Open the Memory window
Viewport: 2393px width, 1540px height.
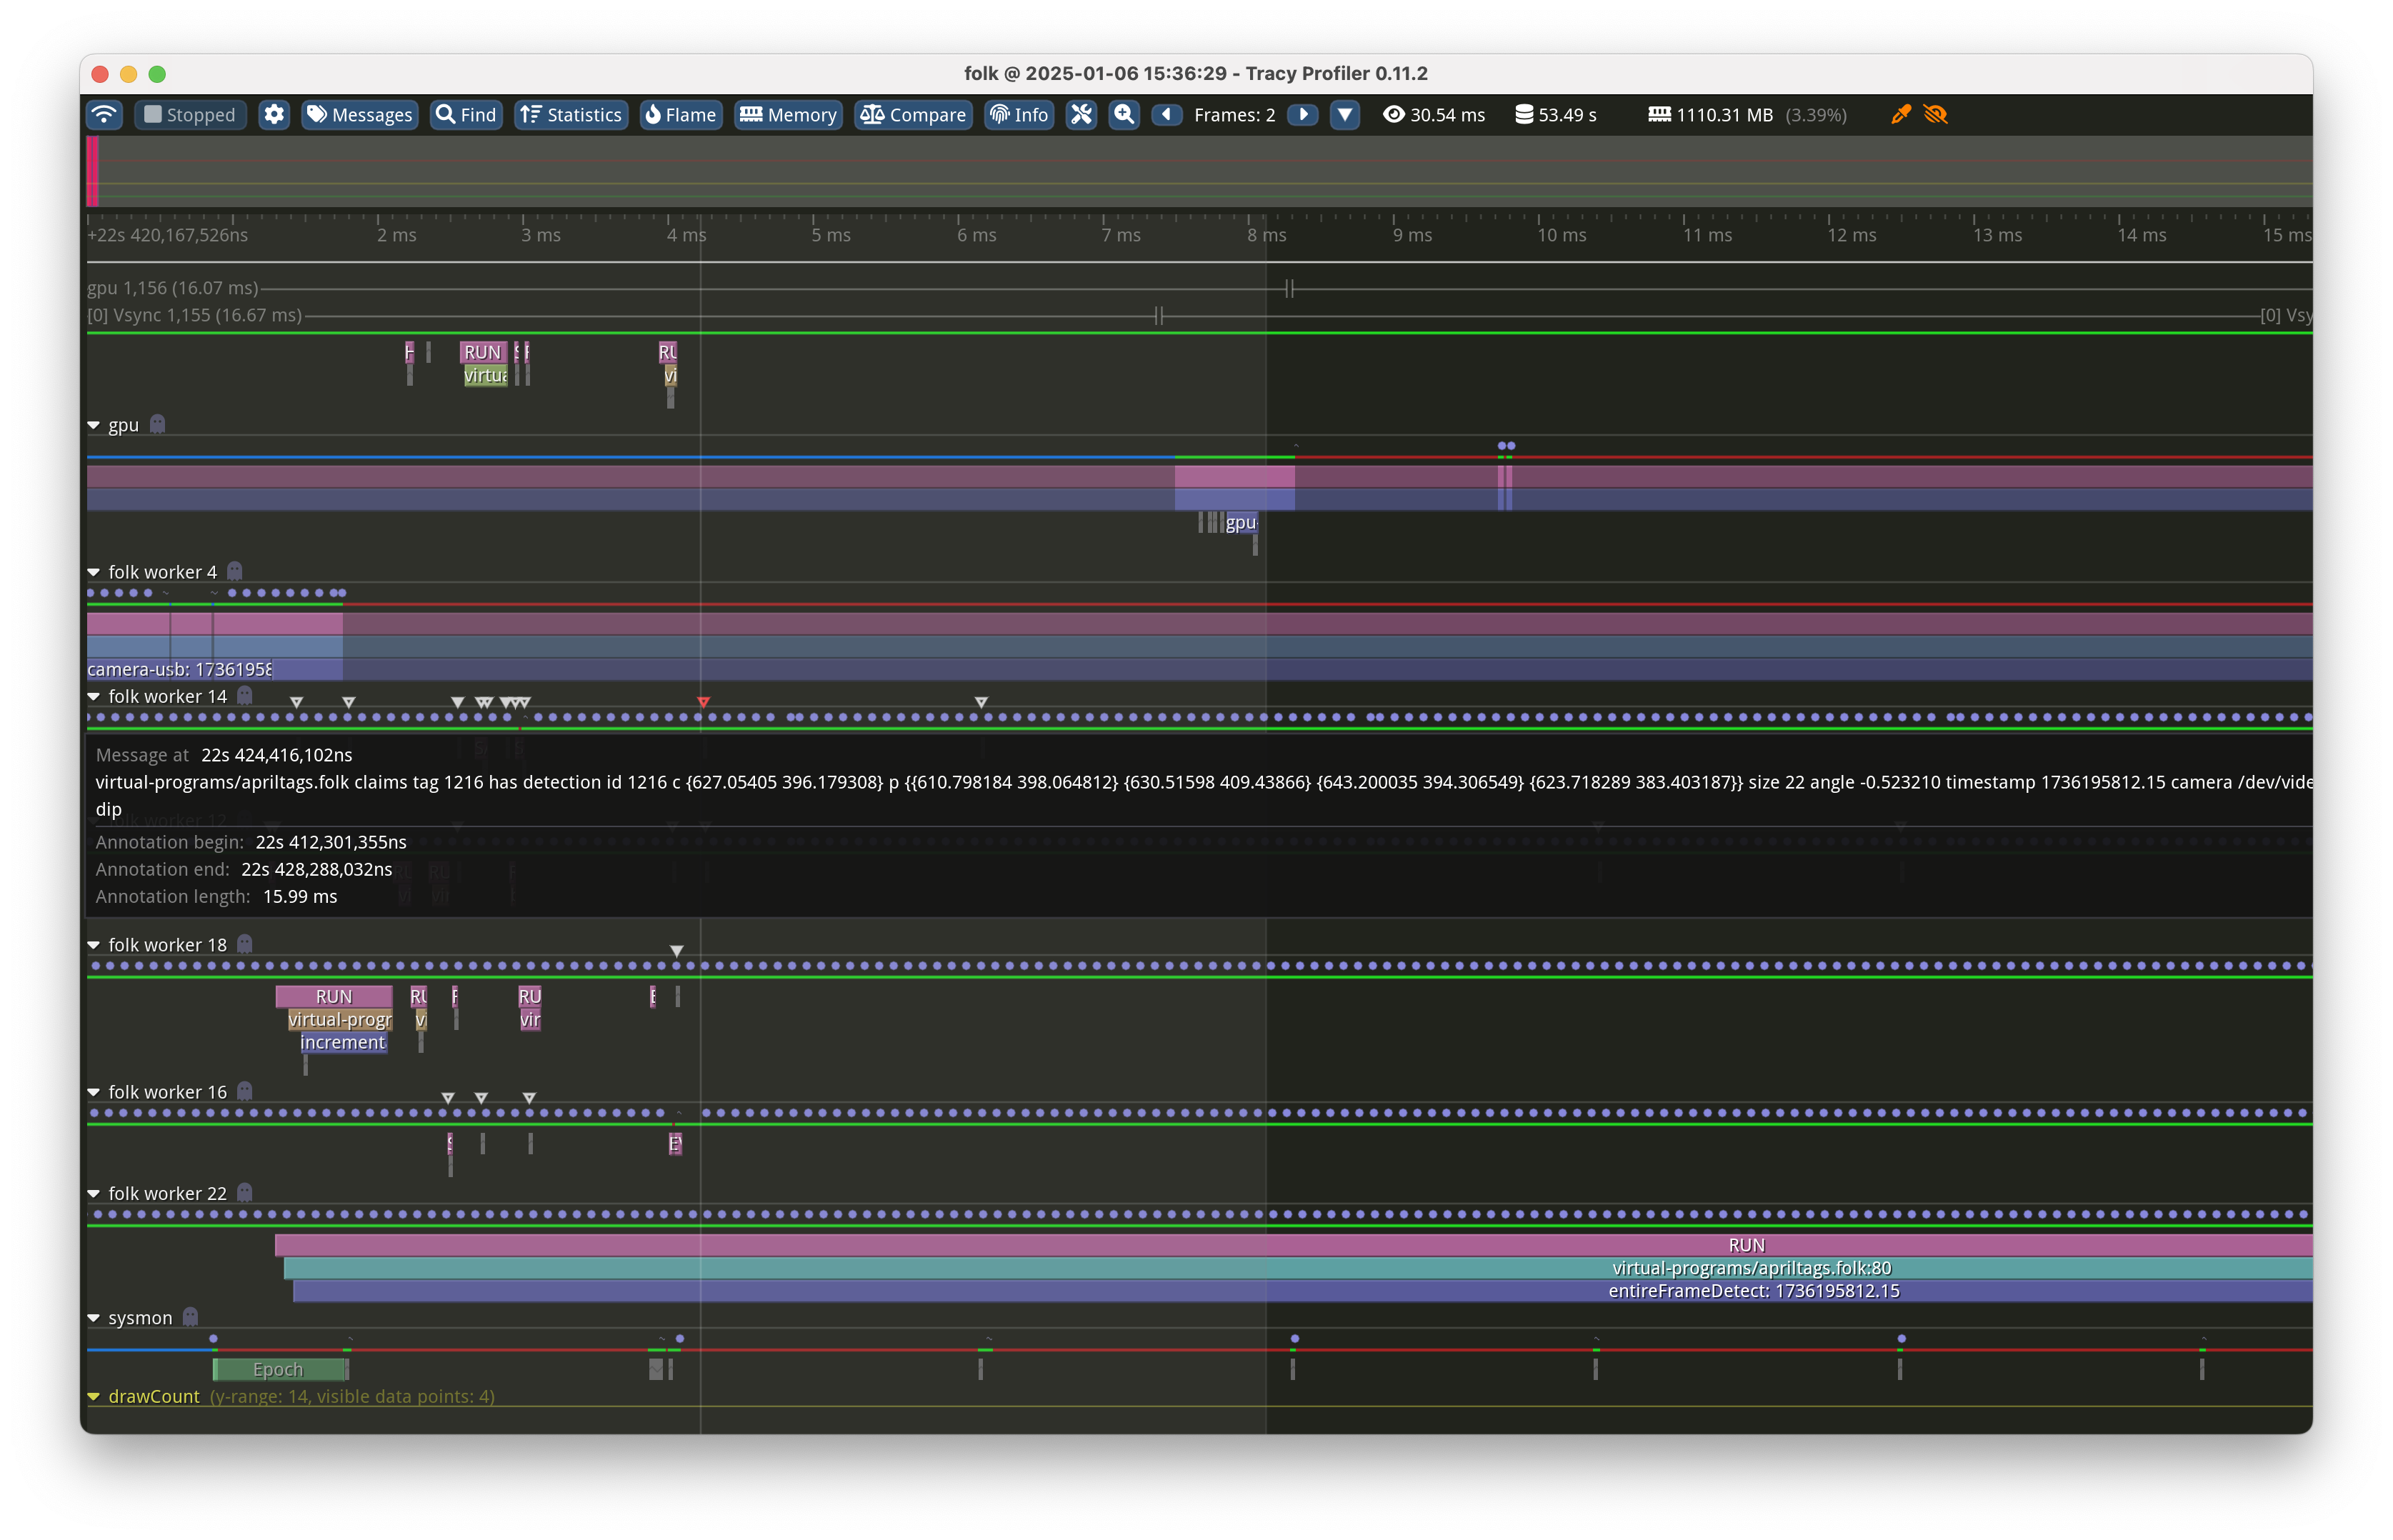[x=788, y=115]
